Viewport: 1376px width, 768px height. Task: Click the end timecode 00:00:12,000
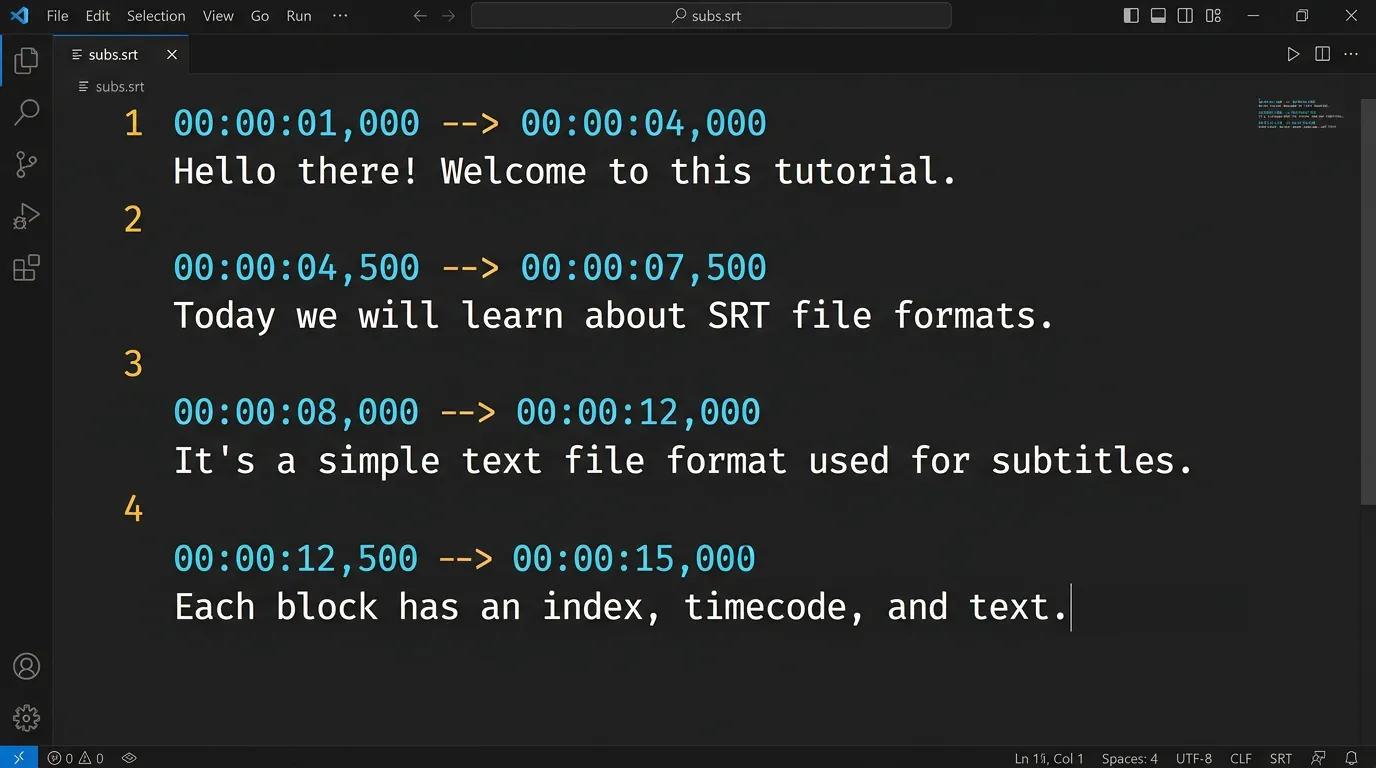click(x=638, y=412)
